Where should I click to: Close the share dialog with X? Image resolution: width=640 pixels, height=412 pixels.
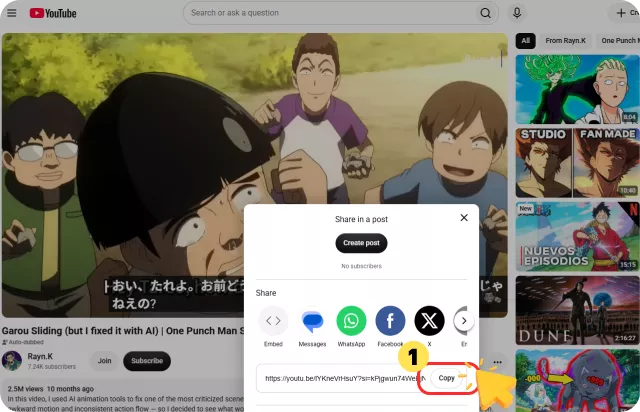[464, 218]
